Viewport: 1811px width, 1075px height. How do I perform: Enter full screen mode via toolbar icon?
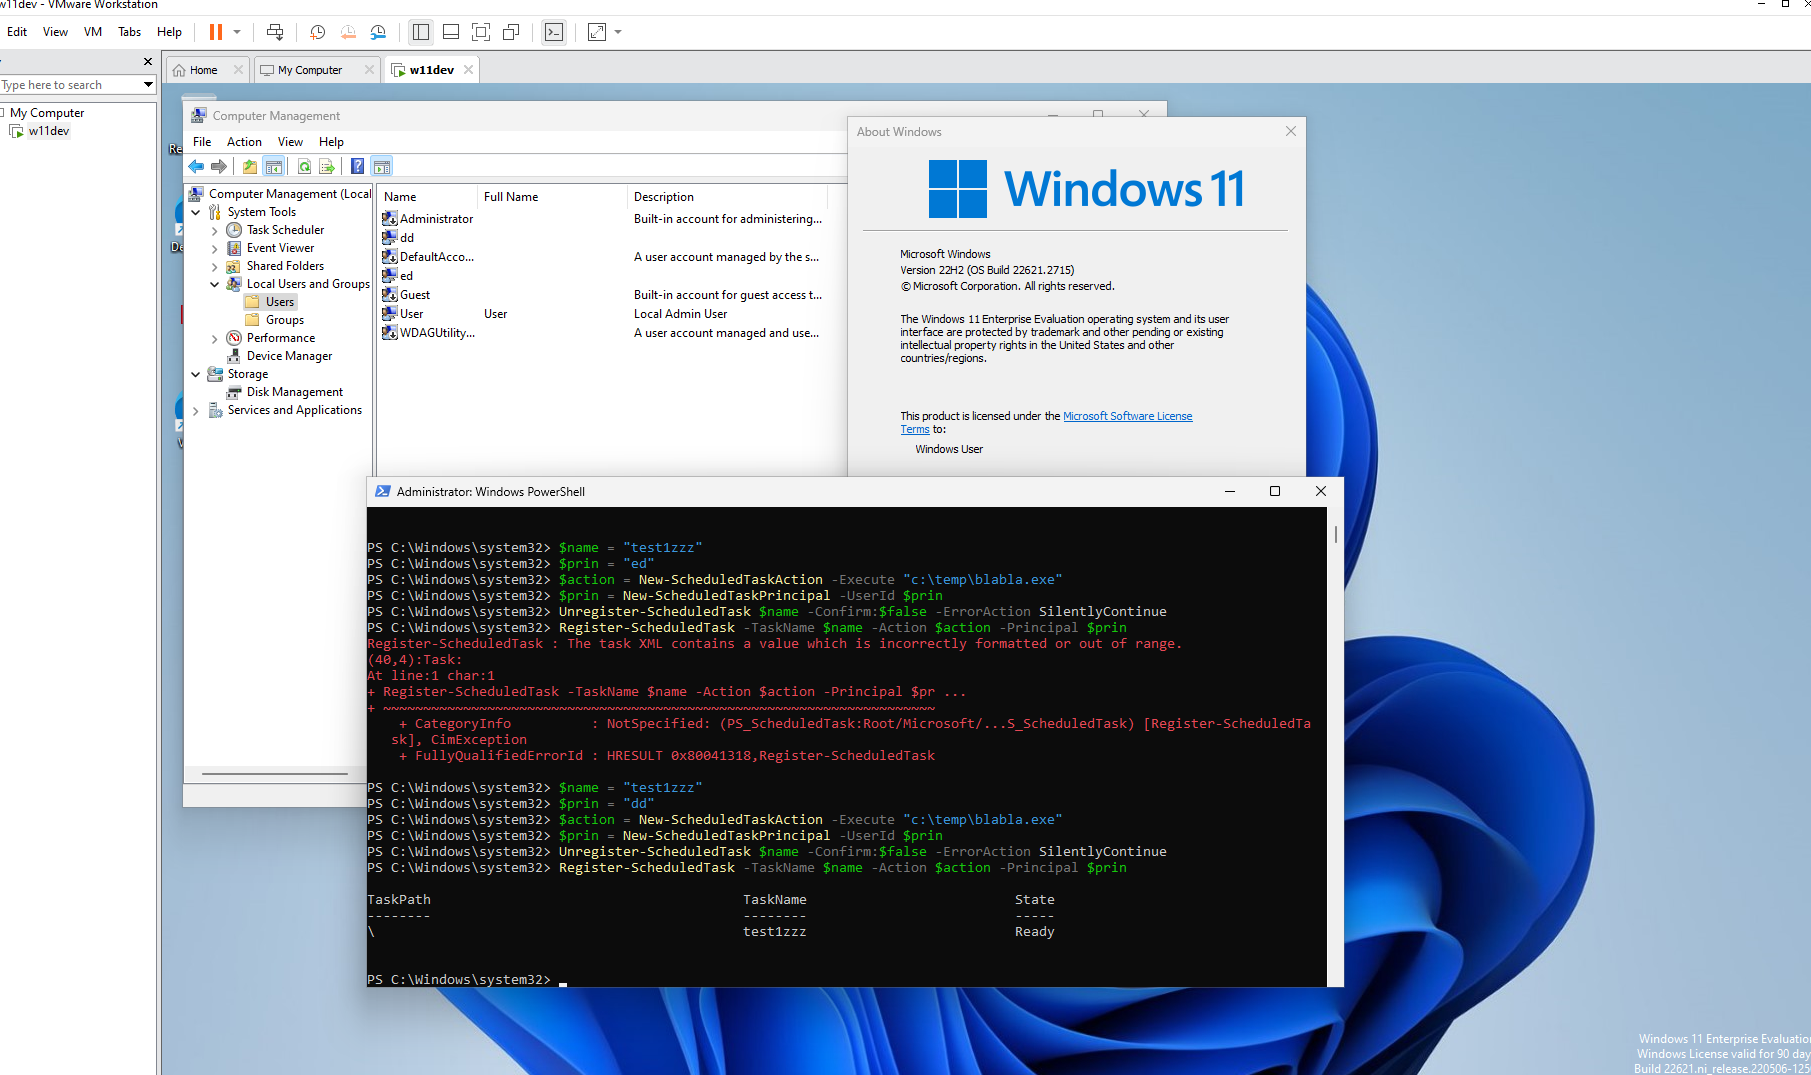pyautogui.click(x=481, y=32)
